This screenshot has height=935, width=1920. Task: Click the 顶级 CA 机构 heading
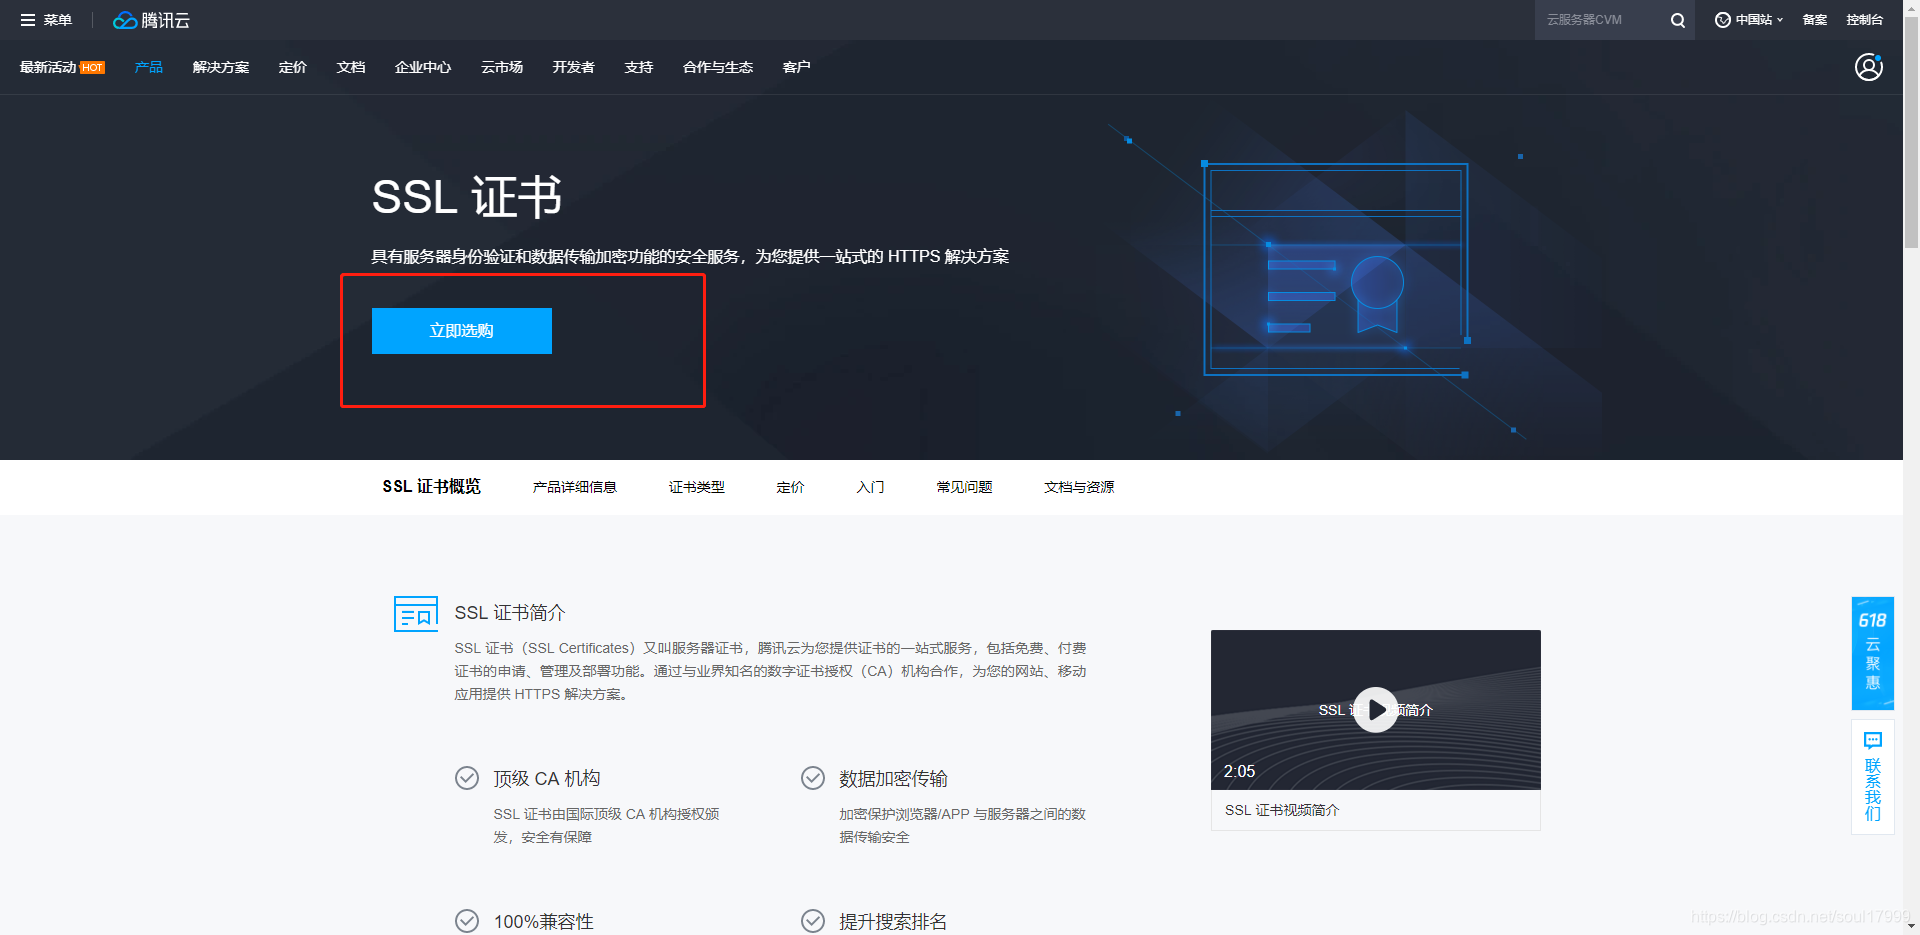pos(547,778)
